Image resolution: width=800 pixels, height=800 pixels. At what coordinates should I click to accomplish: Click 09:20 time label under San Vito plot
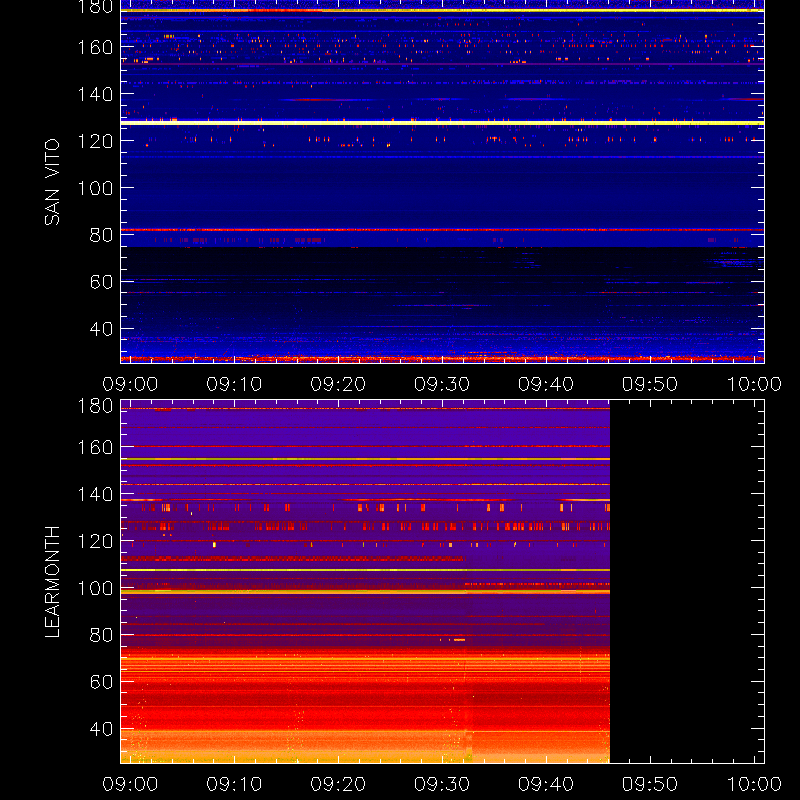338,384
